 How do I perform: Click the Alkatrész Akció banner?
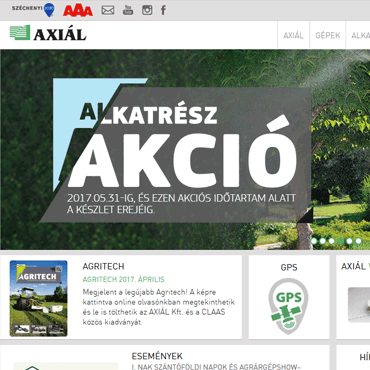point(185,150)
